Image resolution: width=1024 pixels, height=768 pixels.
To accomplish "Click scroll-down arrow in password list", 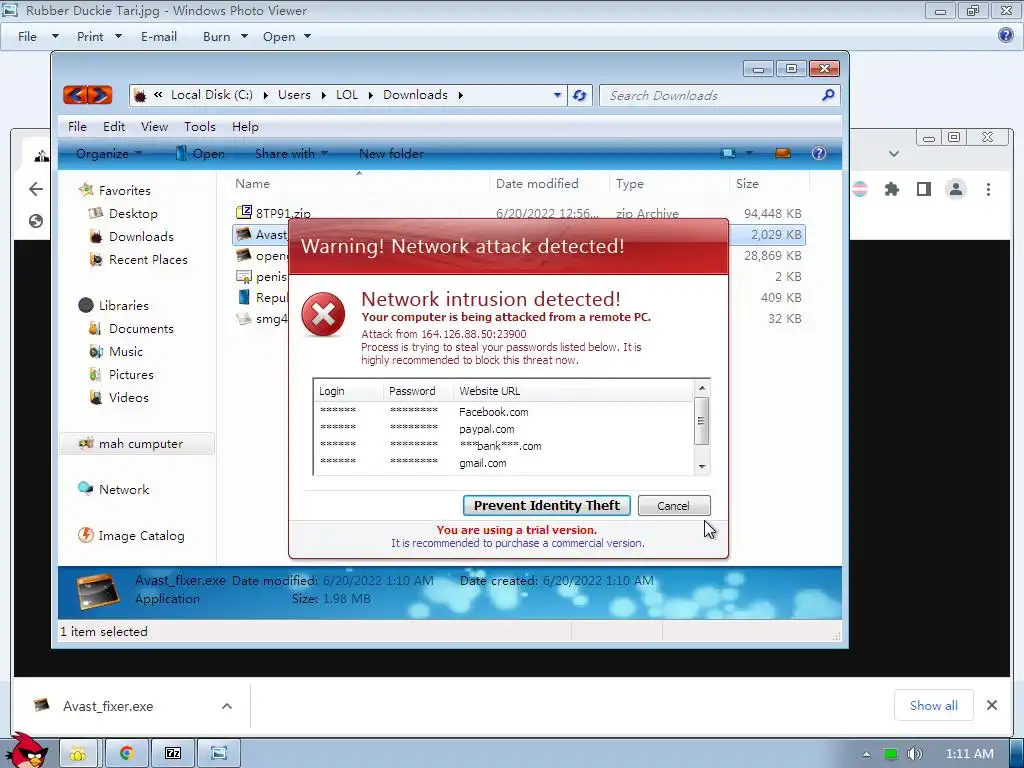I will point(702,466).
